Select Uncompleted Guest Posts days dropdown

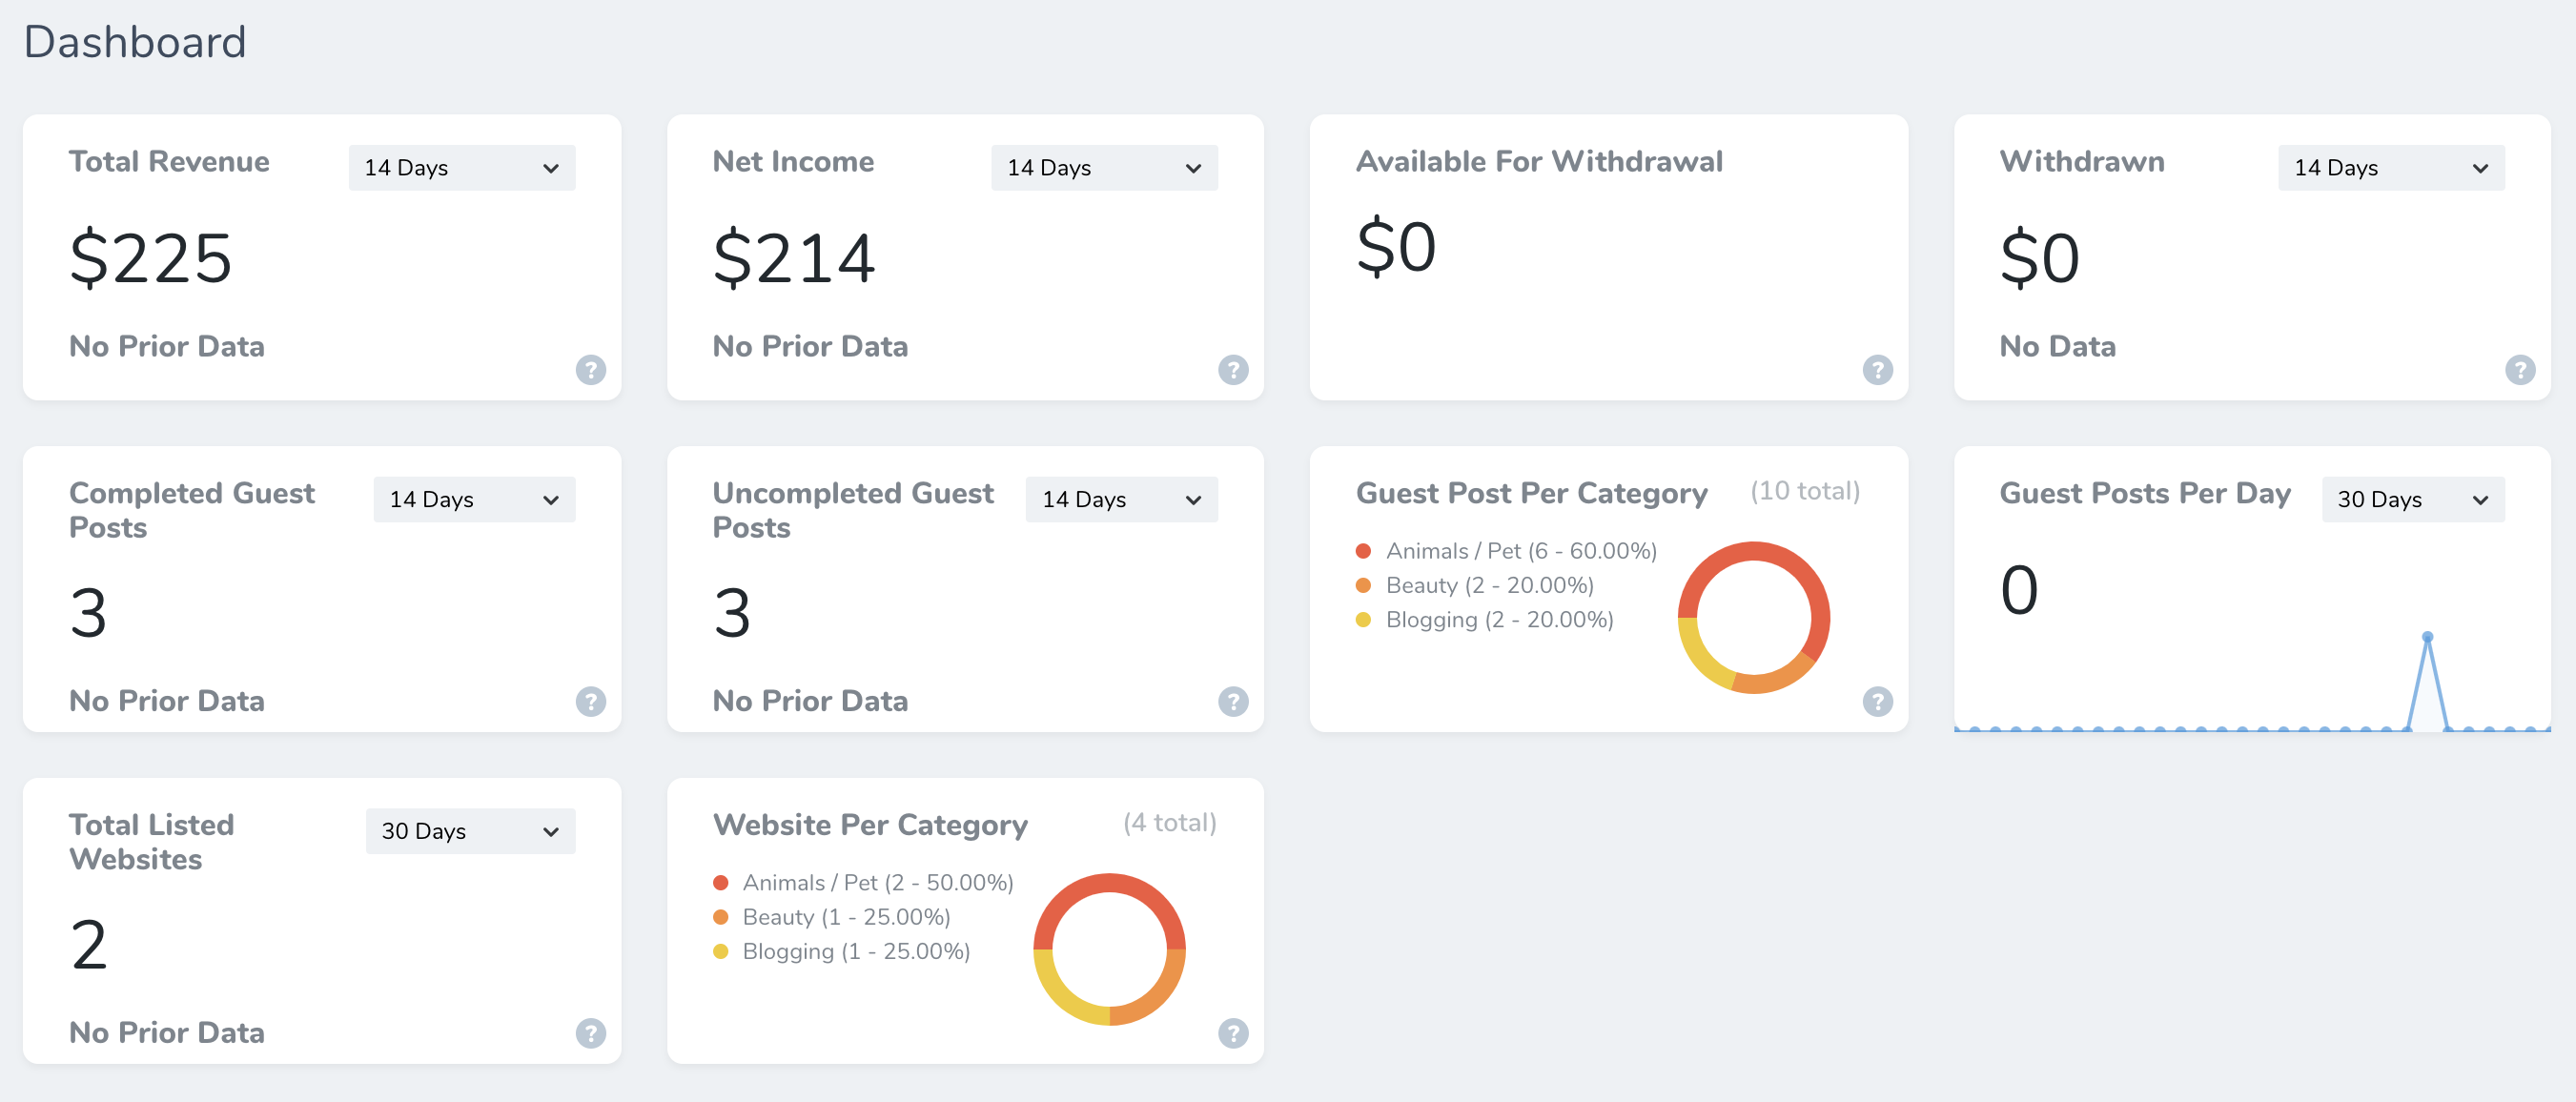(1121, 499)
